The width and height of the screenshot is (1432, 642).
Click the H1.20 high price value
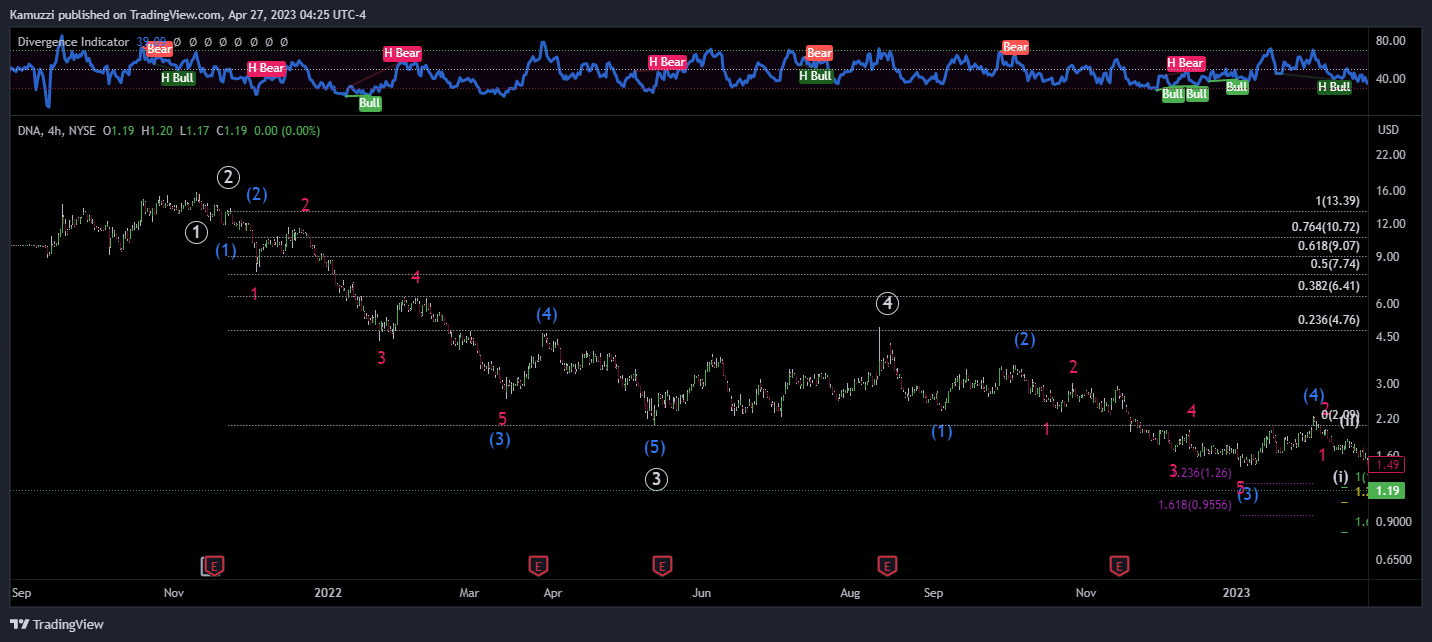point(157,130)
